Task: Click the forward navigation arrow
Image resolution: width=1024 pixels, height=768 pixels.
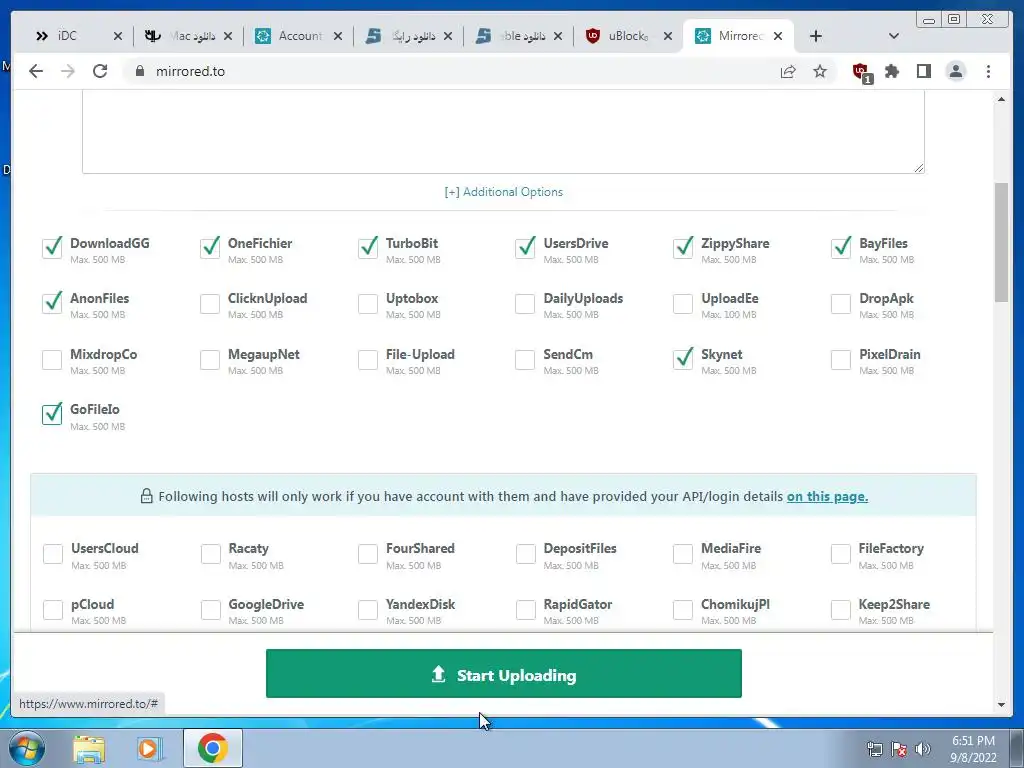Action: (x=68, y=71)
